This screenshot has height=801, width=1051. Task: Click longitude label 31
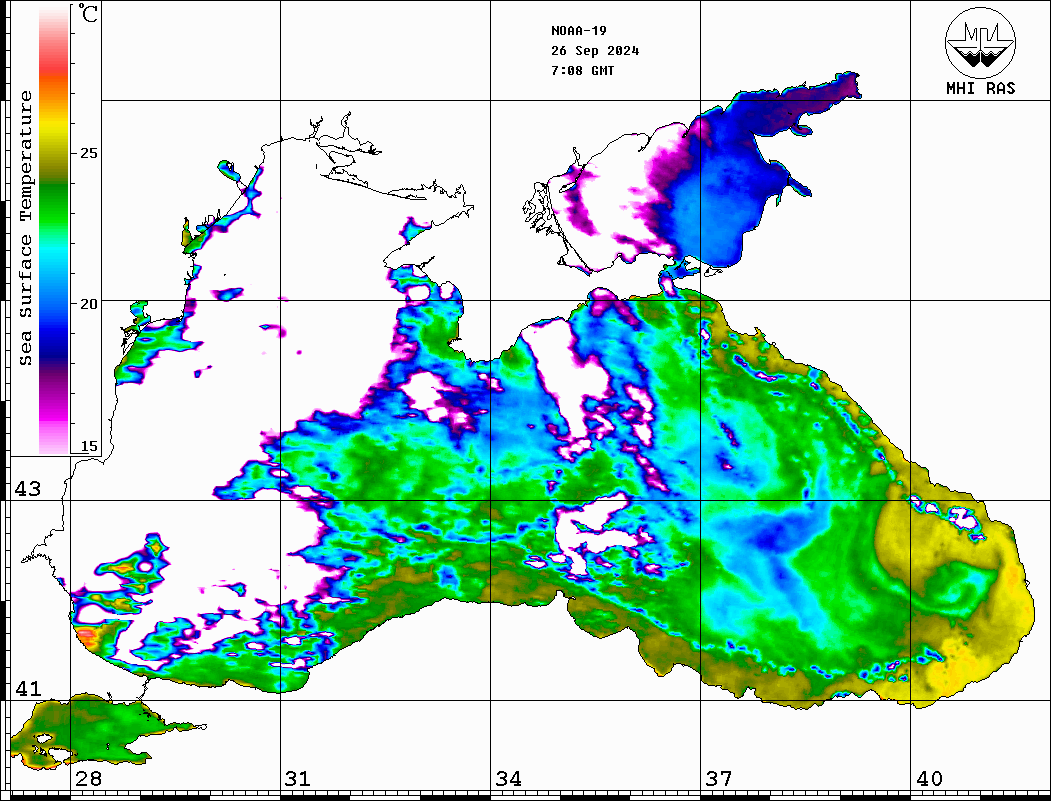click(x=298, y=779)
